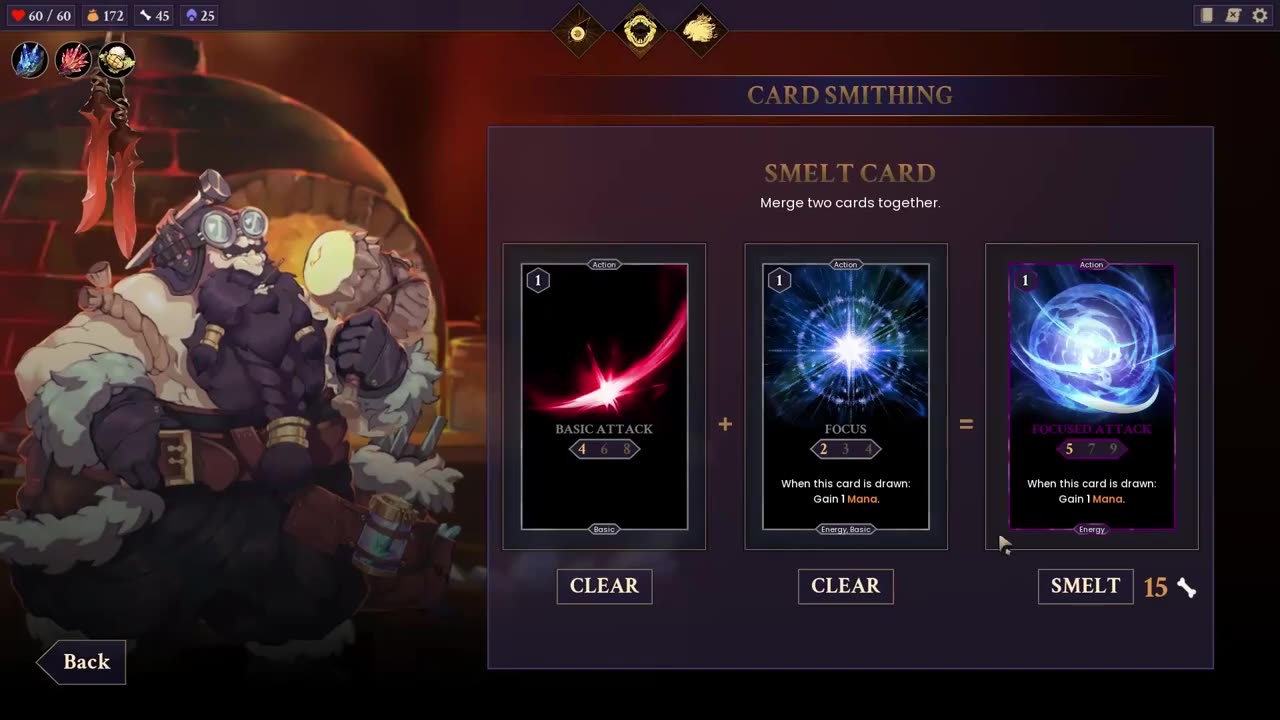Select the Basic Attack card
Screen dimensions: 1280x720
(x=604, y=396)
